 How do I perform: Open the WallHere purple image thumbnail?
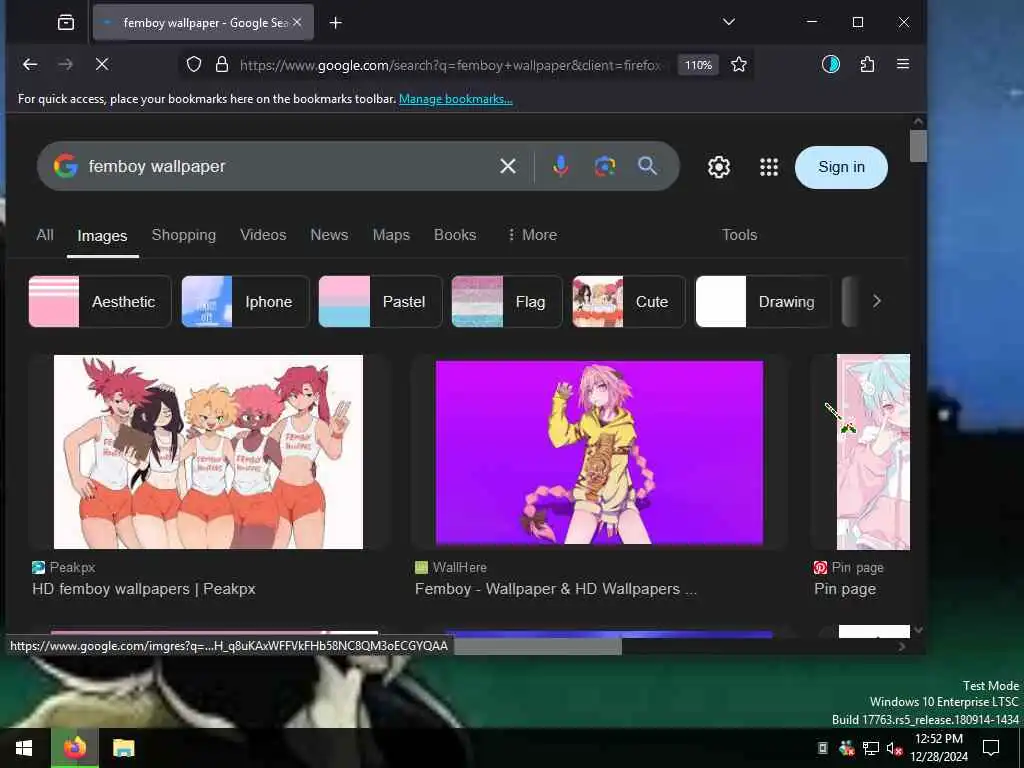[x=600, y=452]
